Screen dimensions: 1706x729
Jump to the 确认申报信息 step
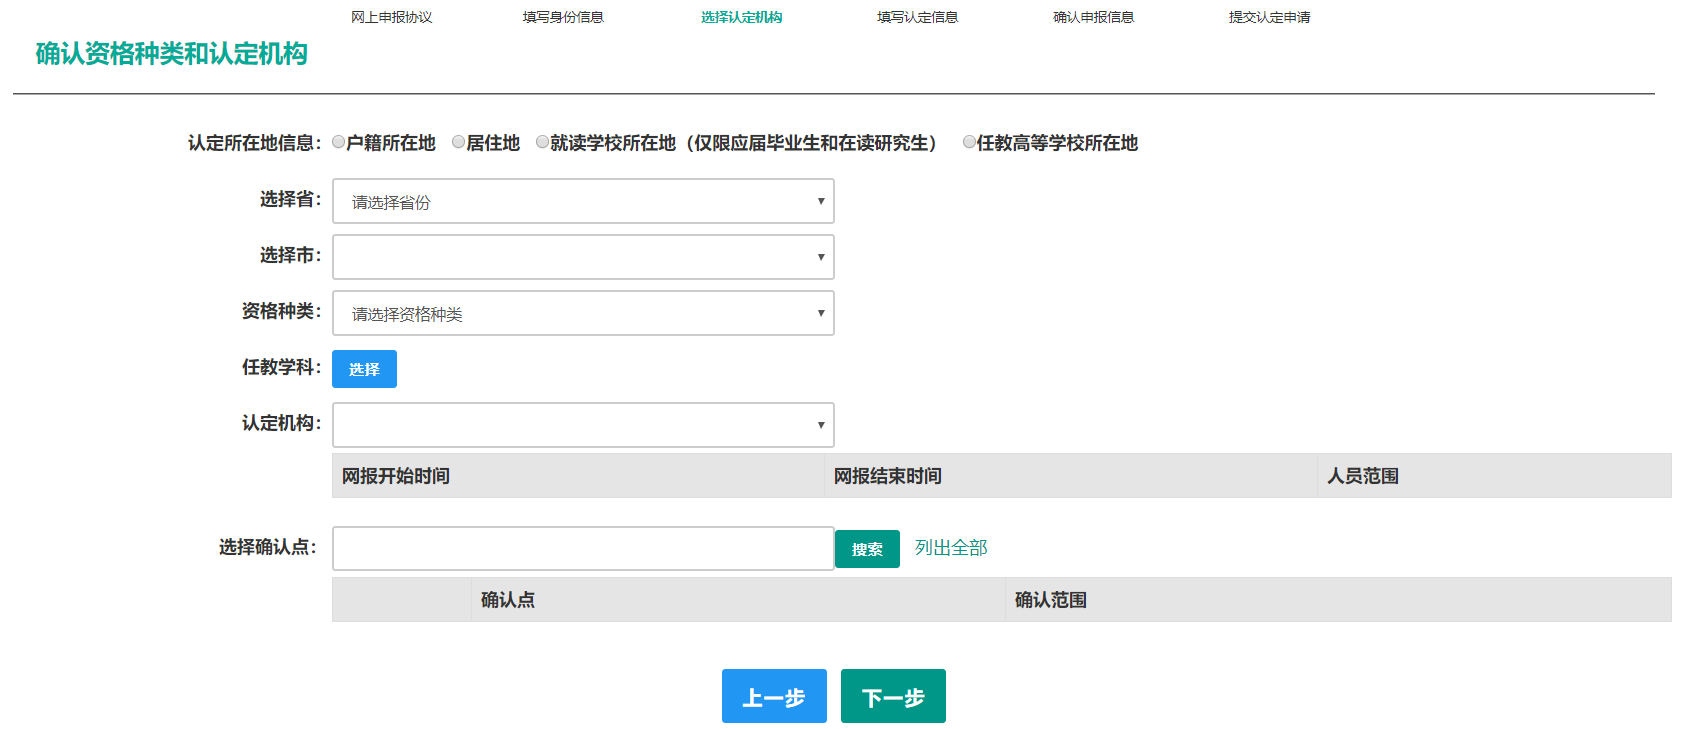point(1093,17)
